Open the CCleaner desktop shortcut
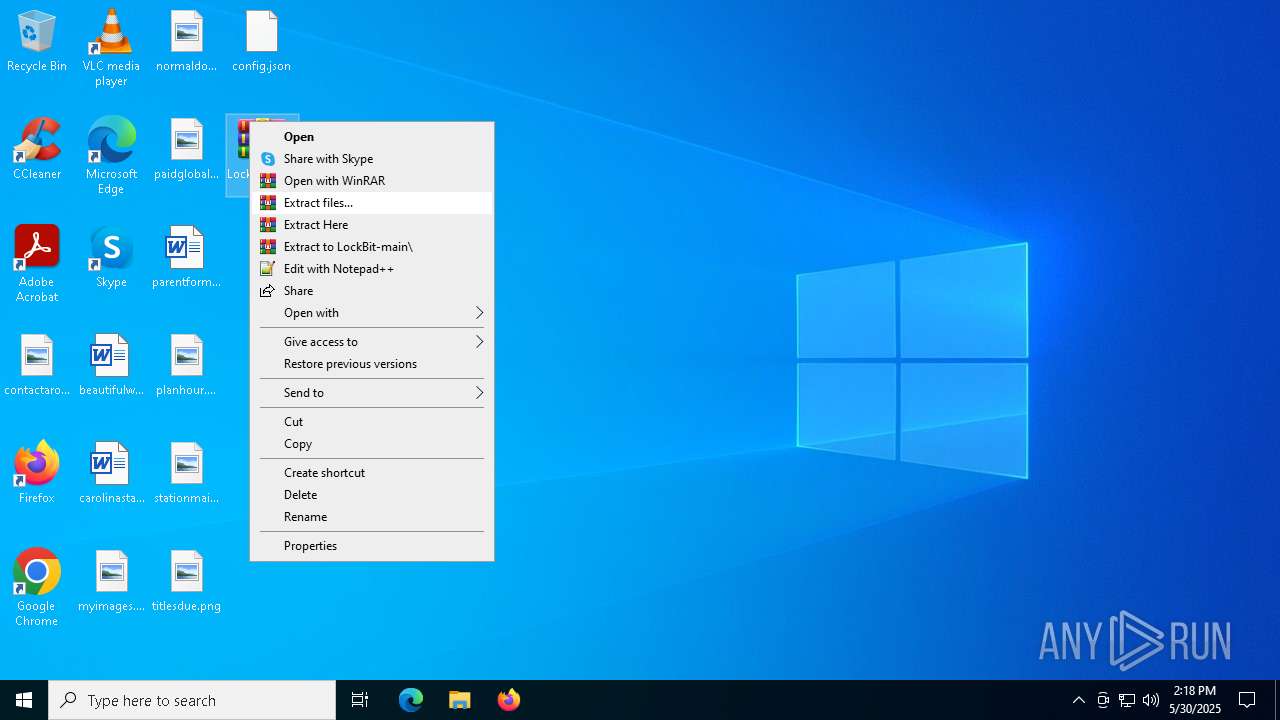1280x720 pixels. point(37,150)
